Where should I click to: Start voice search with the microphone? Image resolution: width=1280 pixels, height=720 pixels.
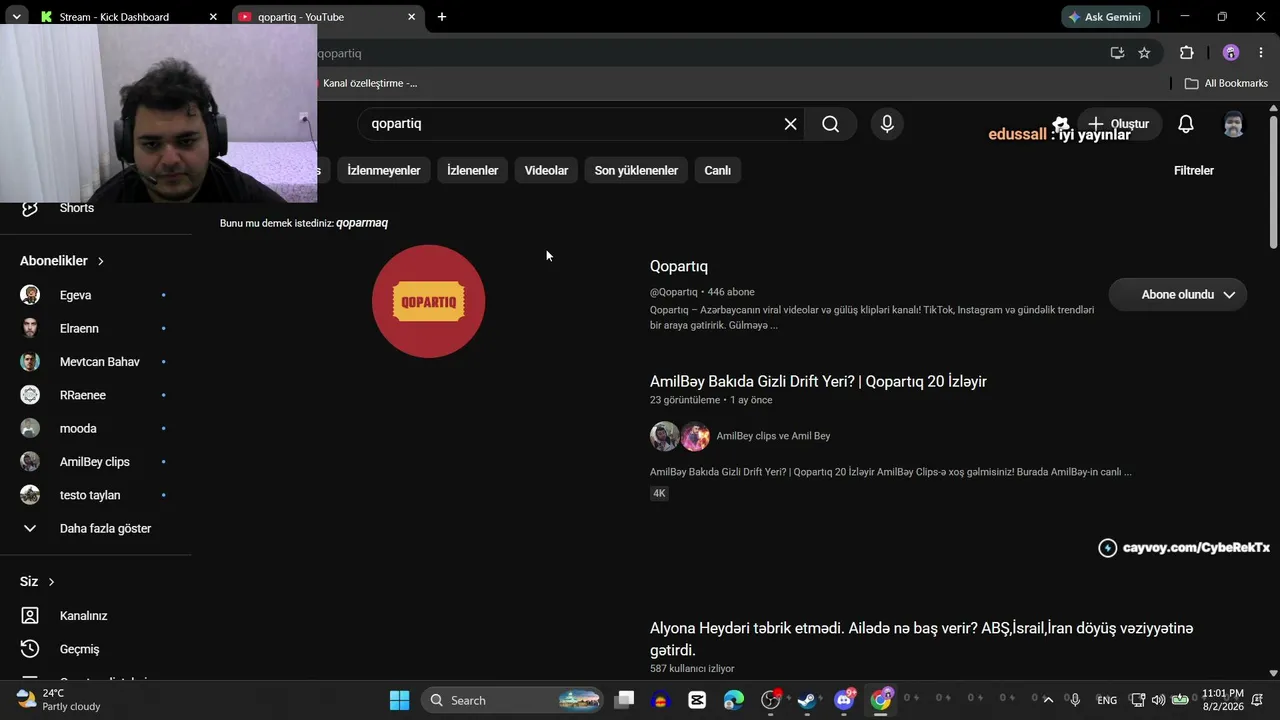pos(886,124)
